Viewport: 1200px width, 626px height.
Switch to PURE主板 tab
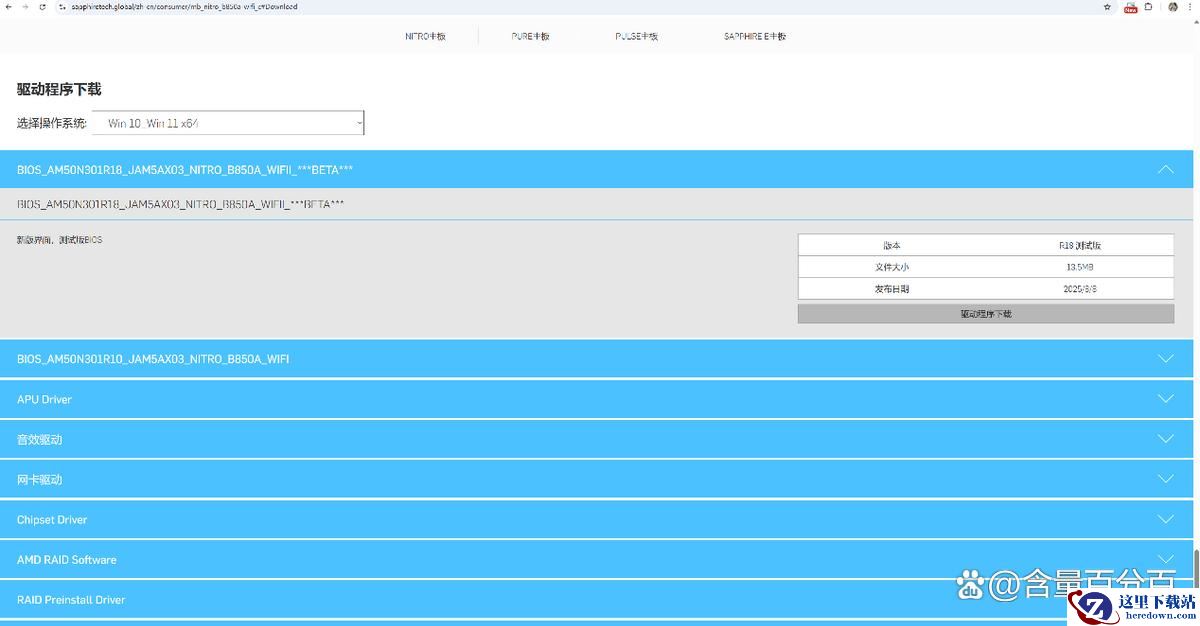point(530,36)
